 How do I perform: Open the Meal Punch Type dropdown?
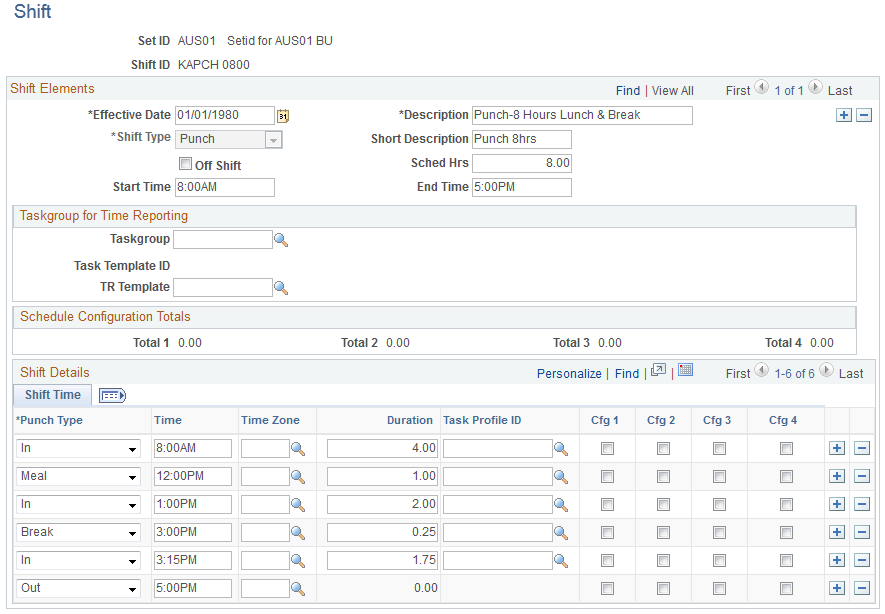click(x=78, y=477)
